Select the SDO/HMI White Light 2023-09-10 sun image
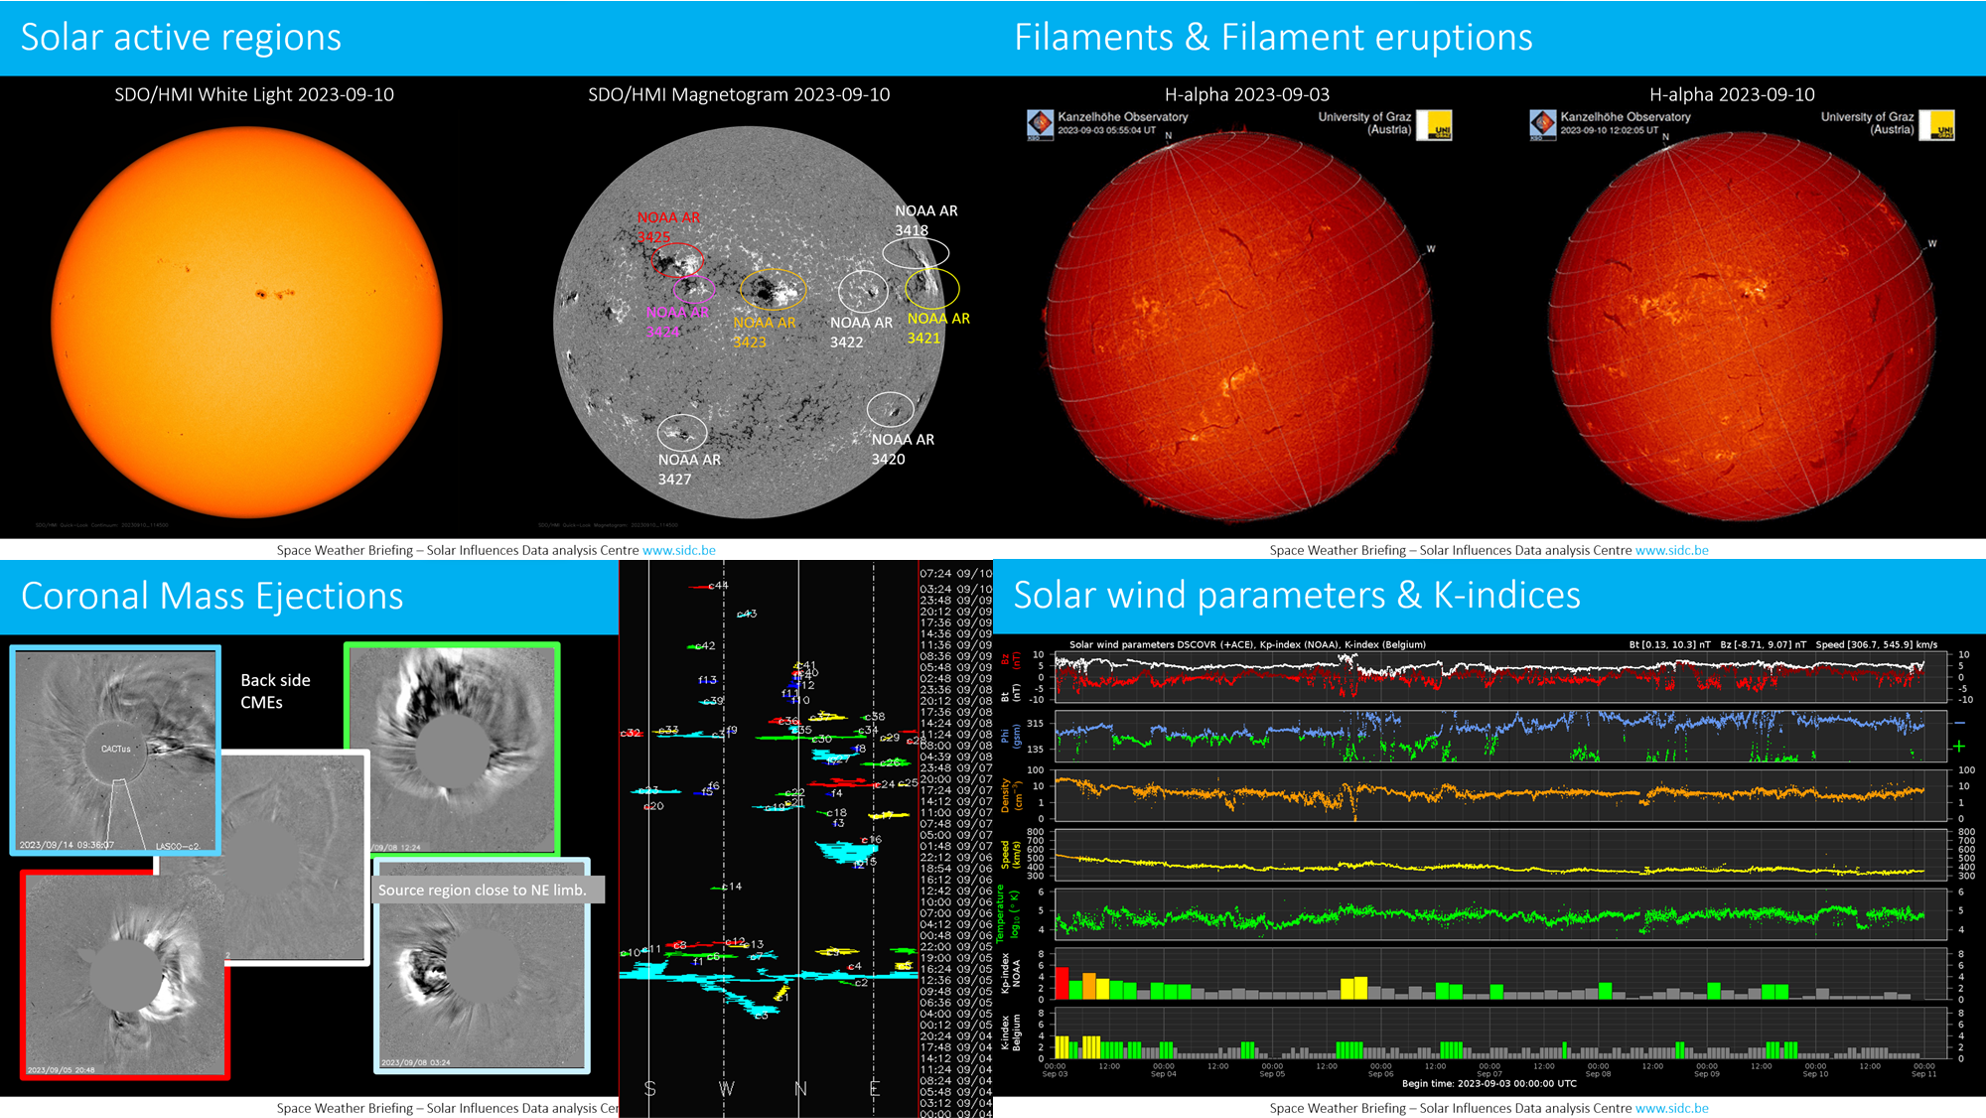Viewport: 1986px width, 1118px height. [246, 322]
